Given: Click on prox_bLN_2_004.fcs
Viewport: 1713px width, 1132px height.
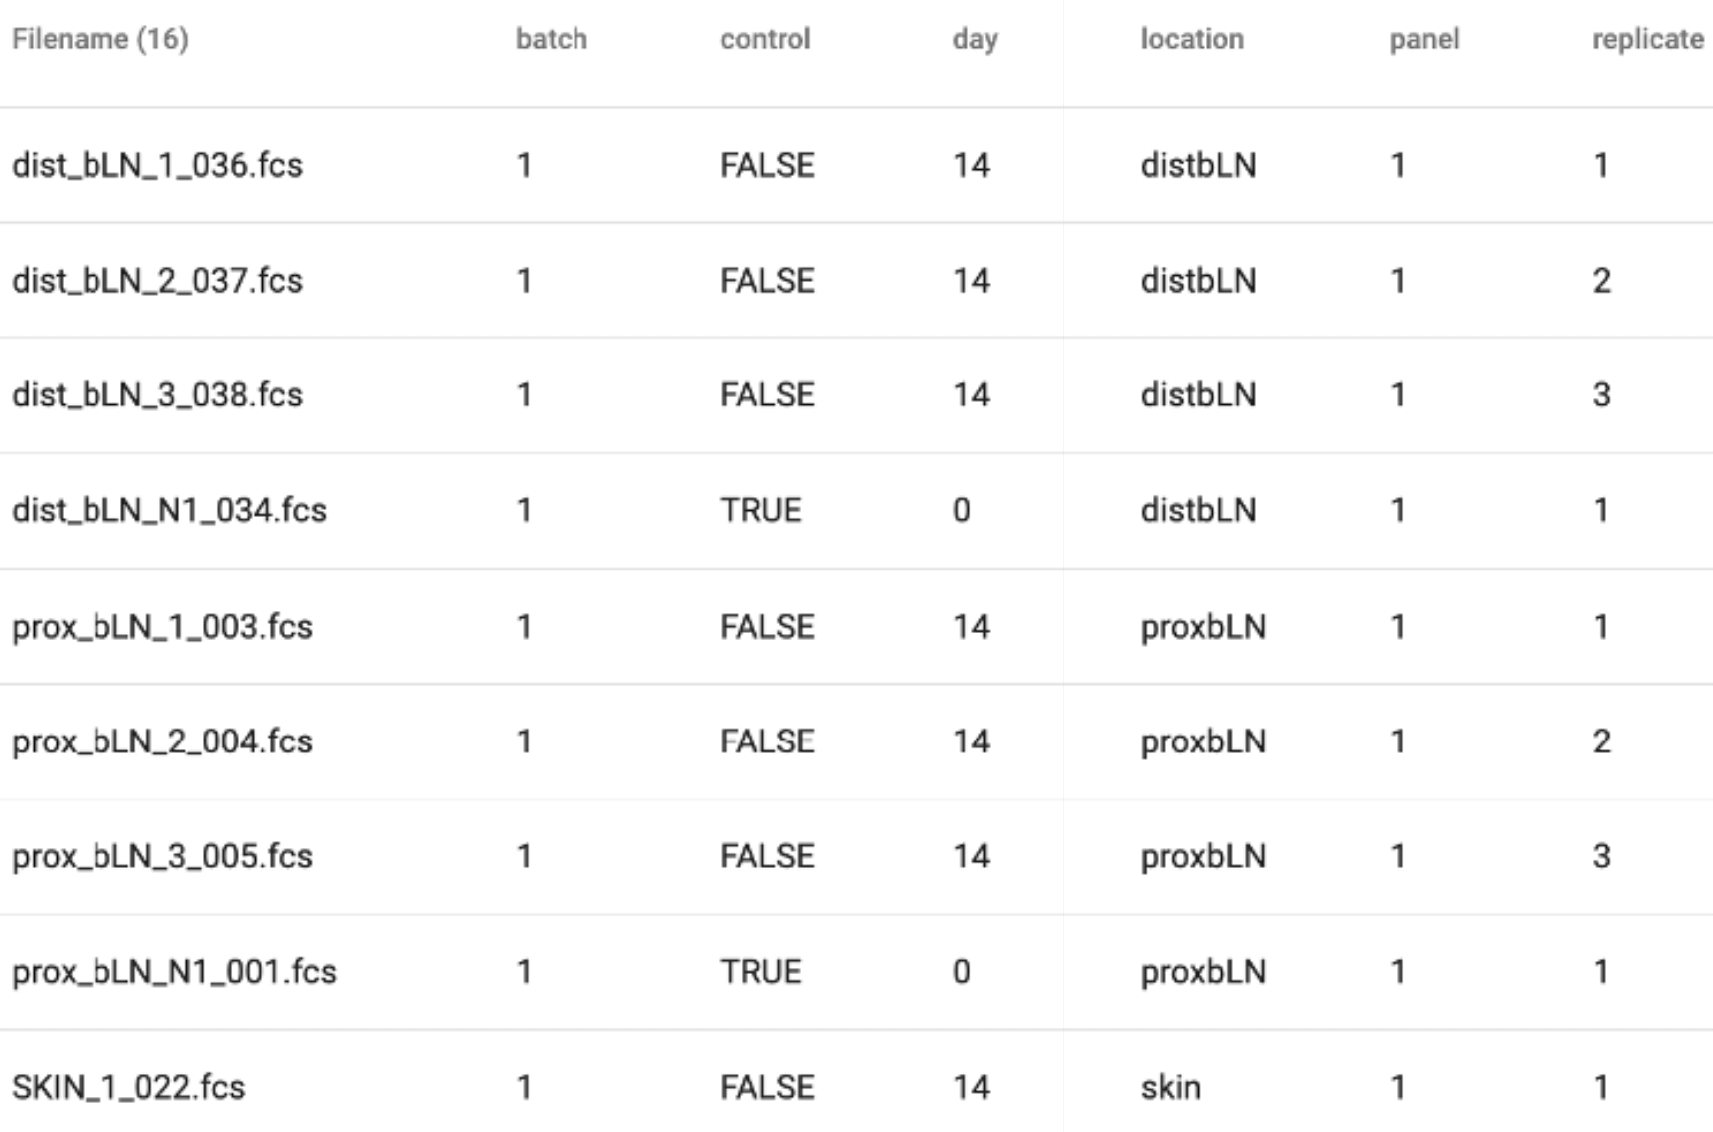Looking at the screenshot, I should pos(162,742).
